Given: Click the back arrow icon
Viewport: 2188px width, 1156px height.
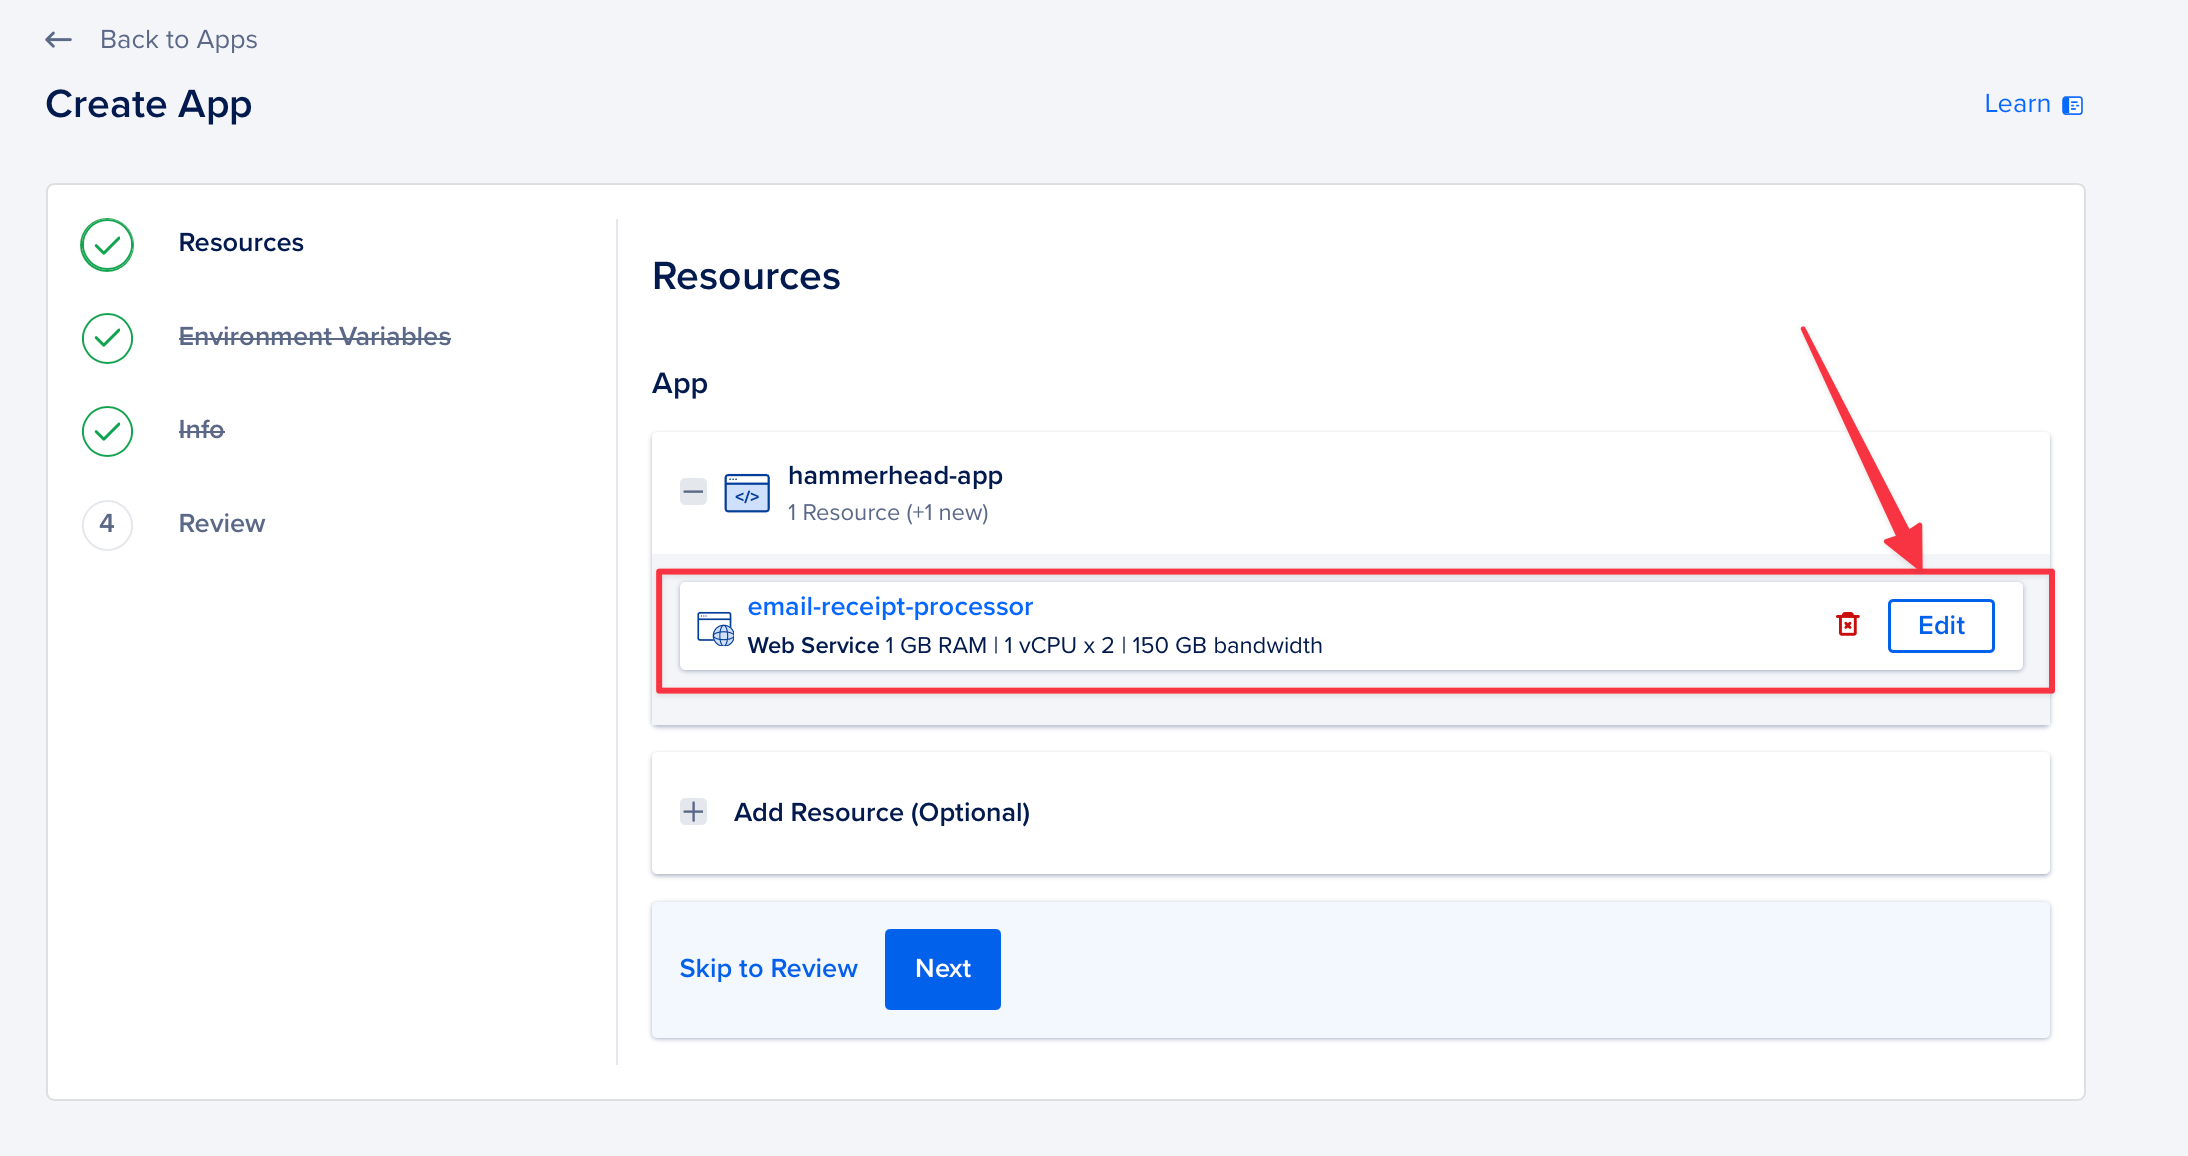Looking at the screenshot, I should point(59,40).
